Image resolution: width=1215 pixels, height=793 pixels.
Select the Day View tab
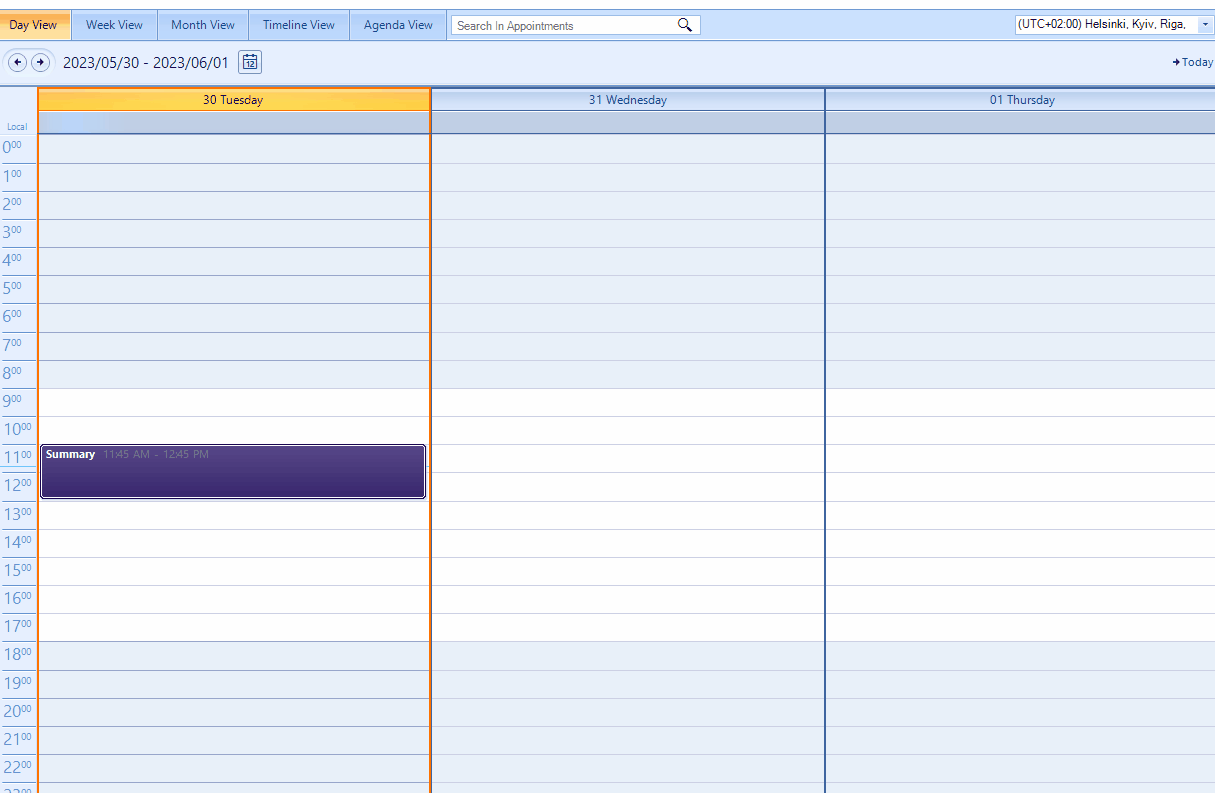pyautogui.click(x=33, y=24)
